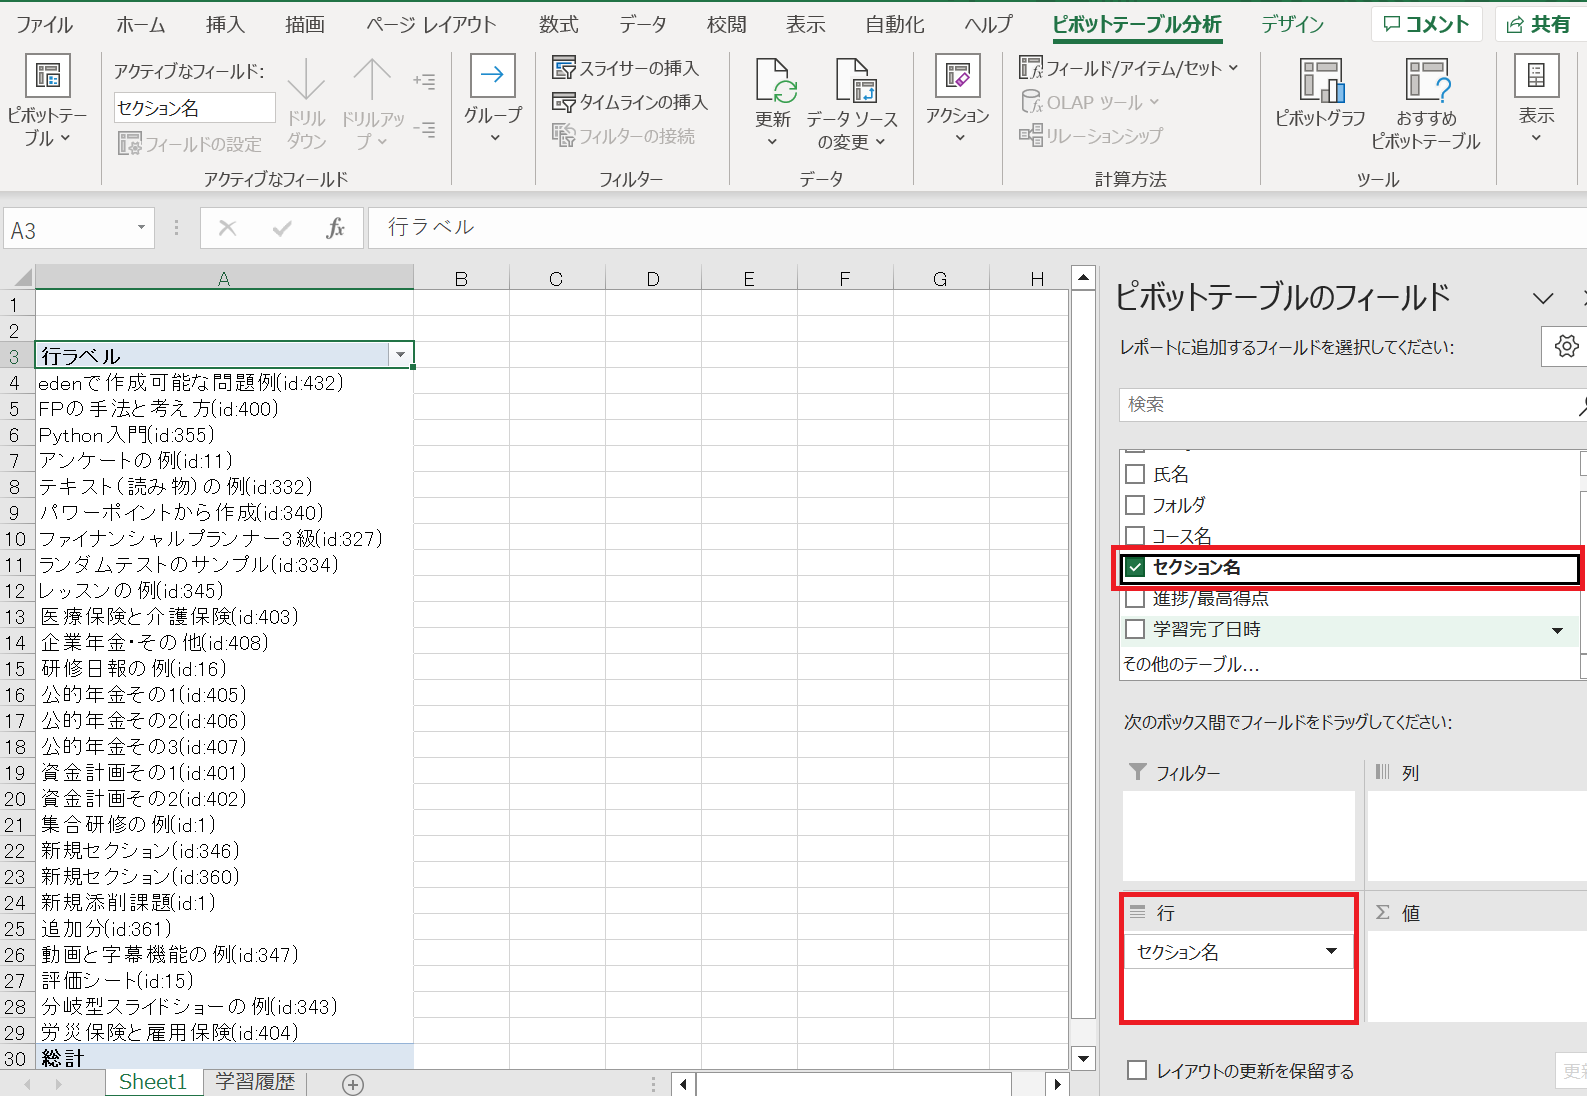Toggle the 進捗/最高得点 field checkbox
This screenshot has width=1587, height=1096.
[x=1135, y=598]
